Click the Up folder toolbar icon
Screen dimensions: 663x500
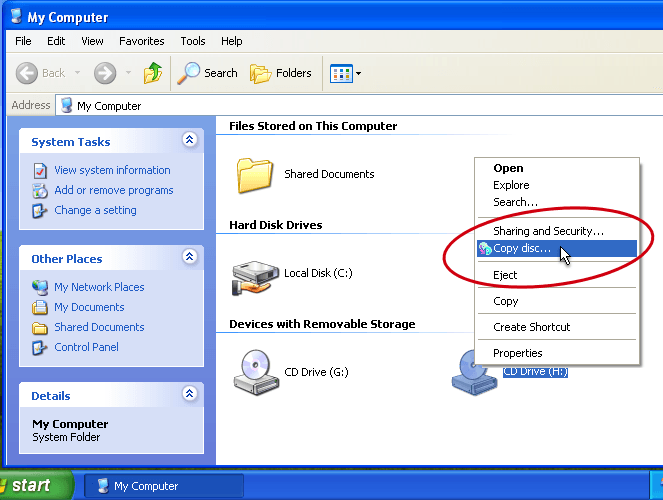(x=153, y=73)
